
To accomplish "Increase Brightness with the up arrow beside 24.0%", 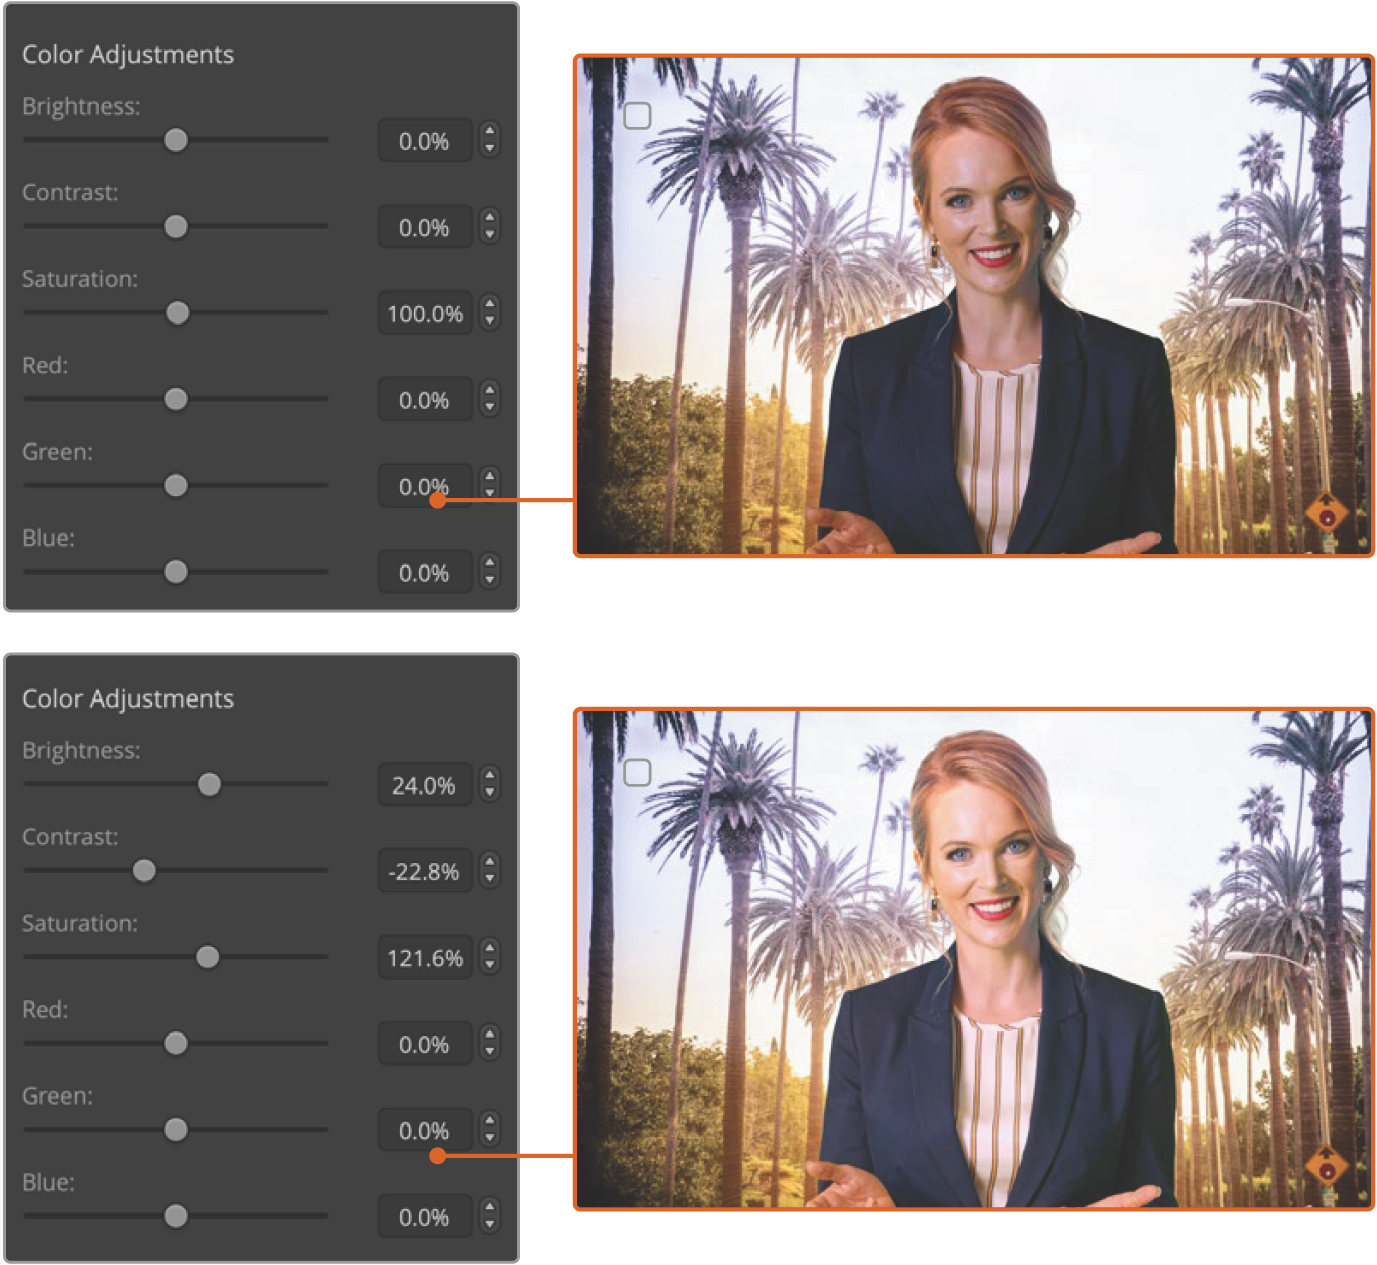I will tap(489, 775).
